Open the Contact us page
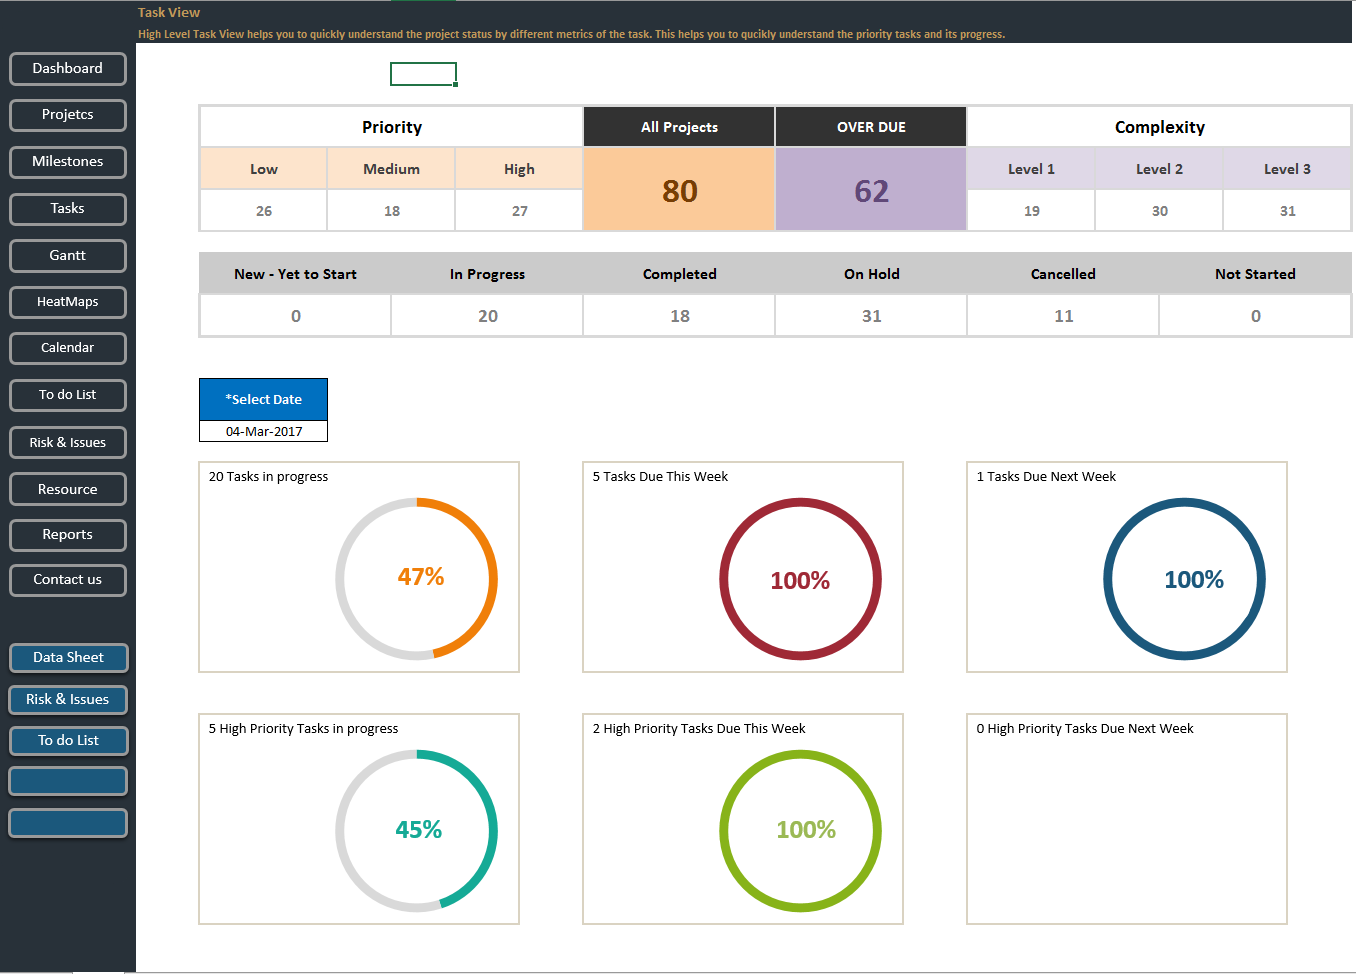The image size is (1356, 974). [x=67, y=580]
